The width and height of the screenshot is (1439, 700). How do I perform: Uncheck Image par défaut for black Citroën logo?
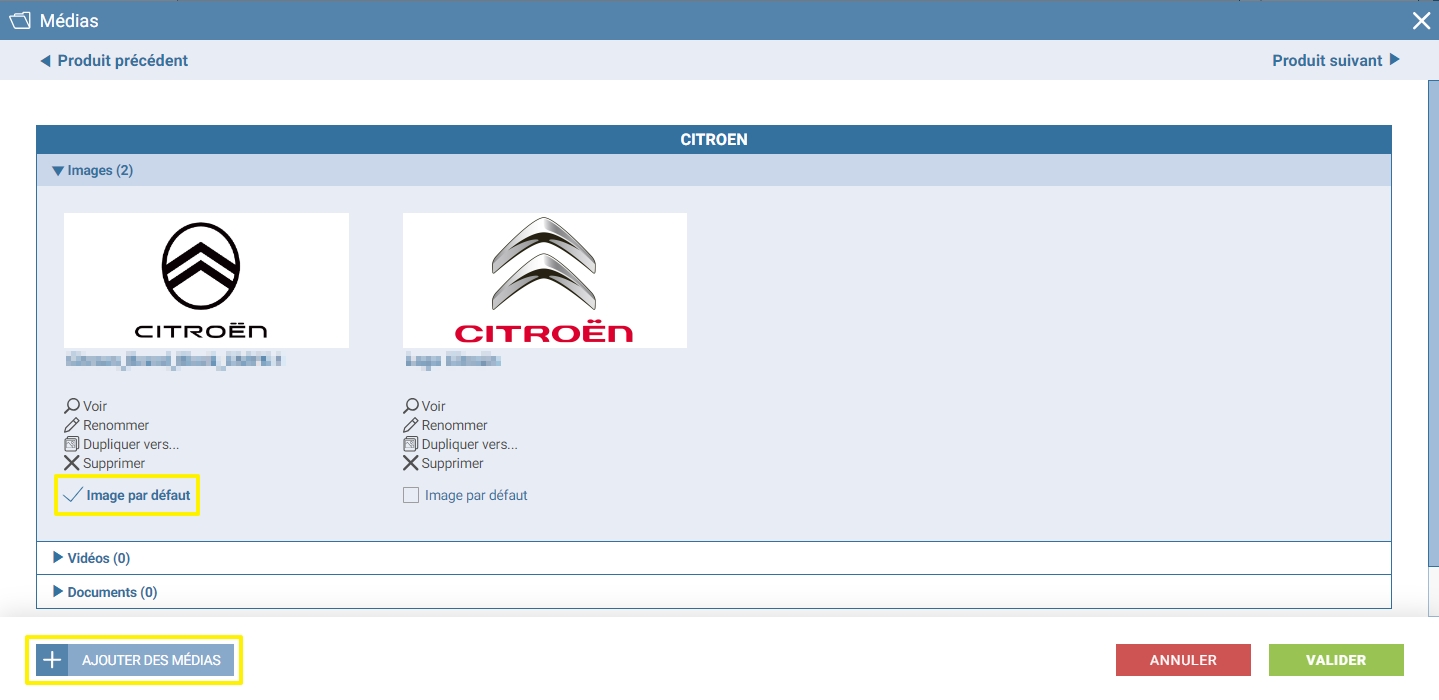73,495
